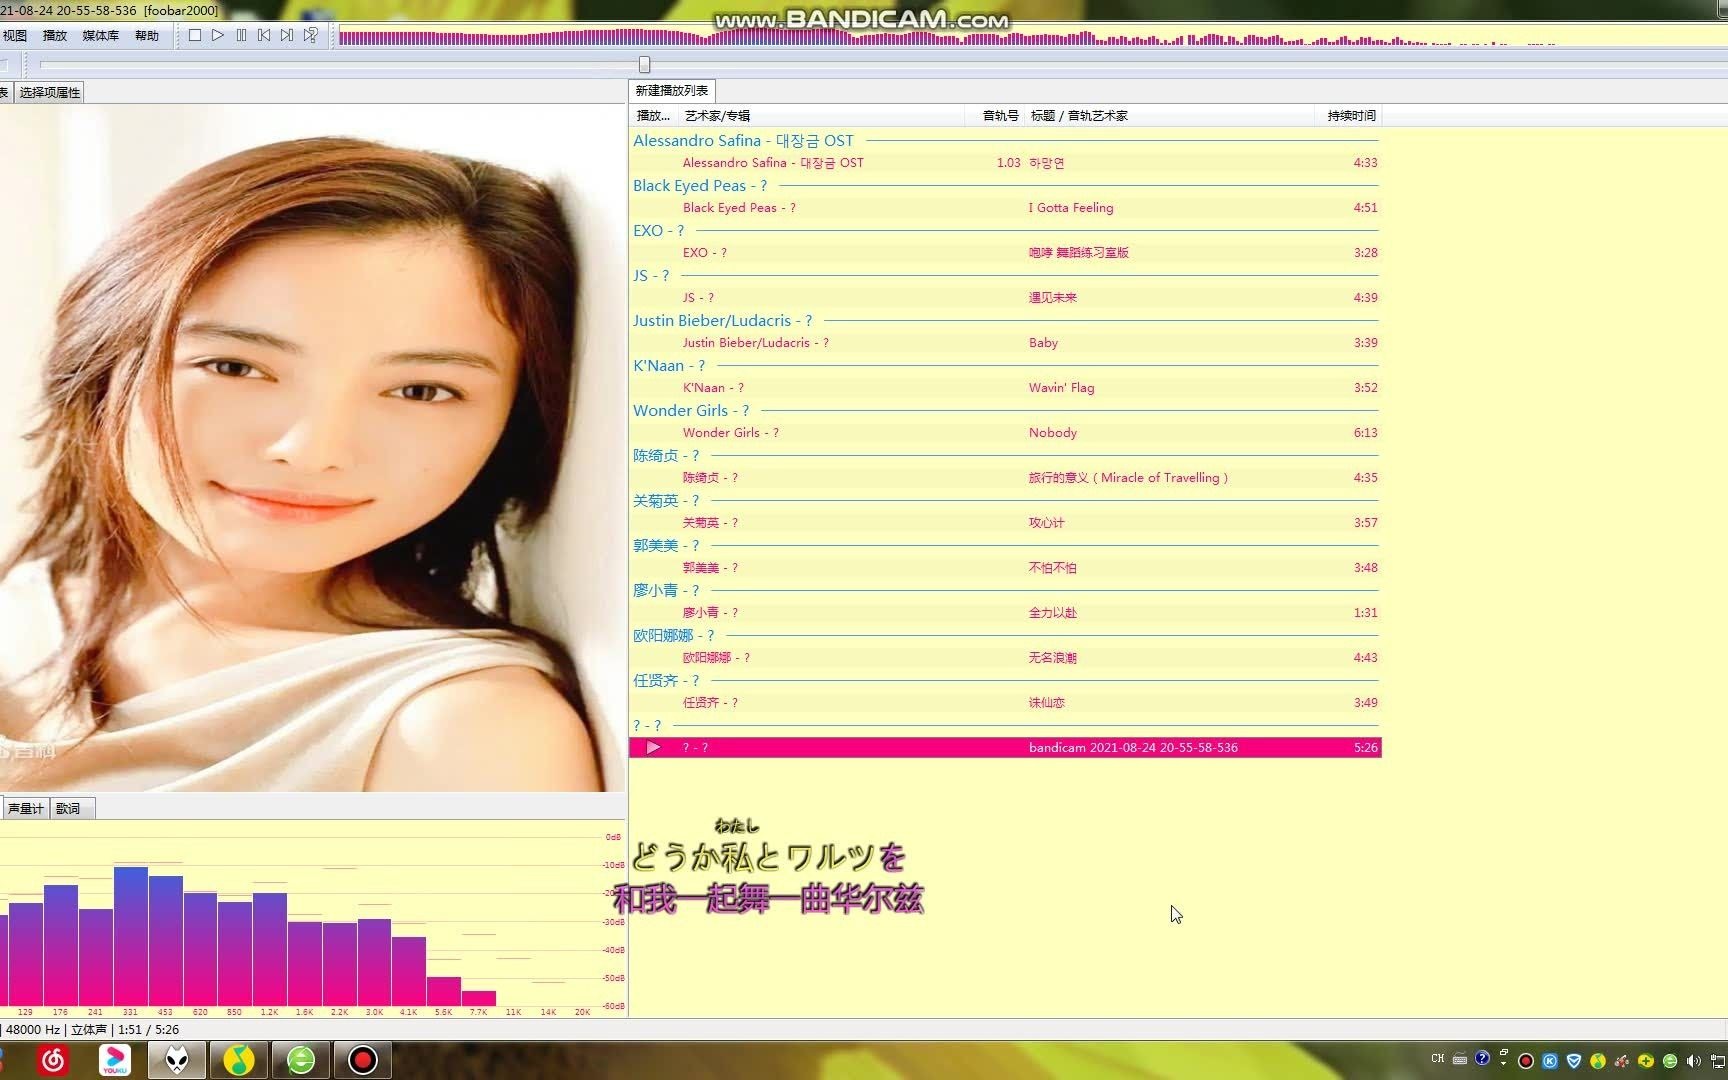Click the spectrum visualizer panel
This screenshot has height=1080, width=1728.
(312, 920)
